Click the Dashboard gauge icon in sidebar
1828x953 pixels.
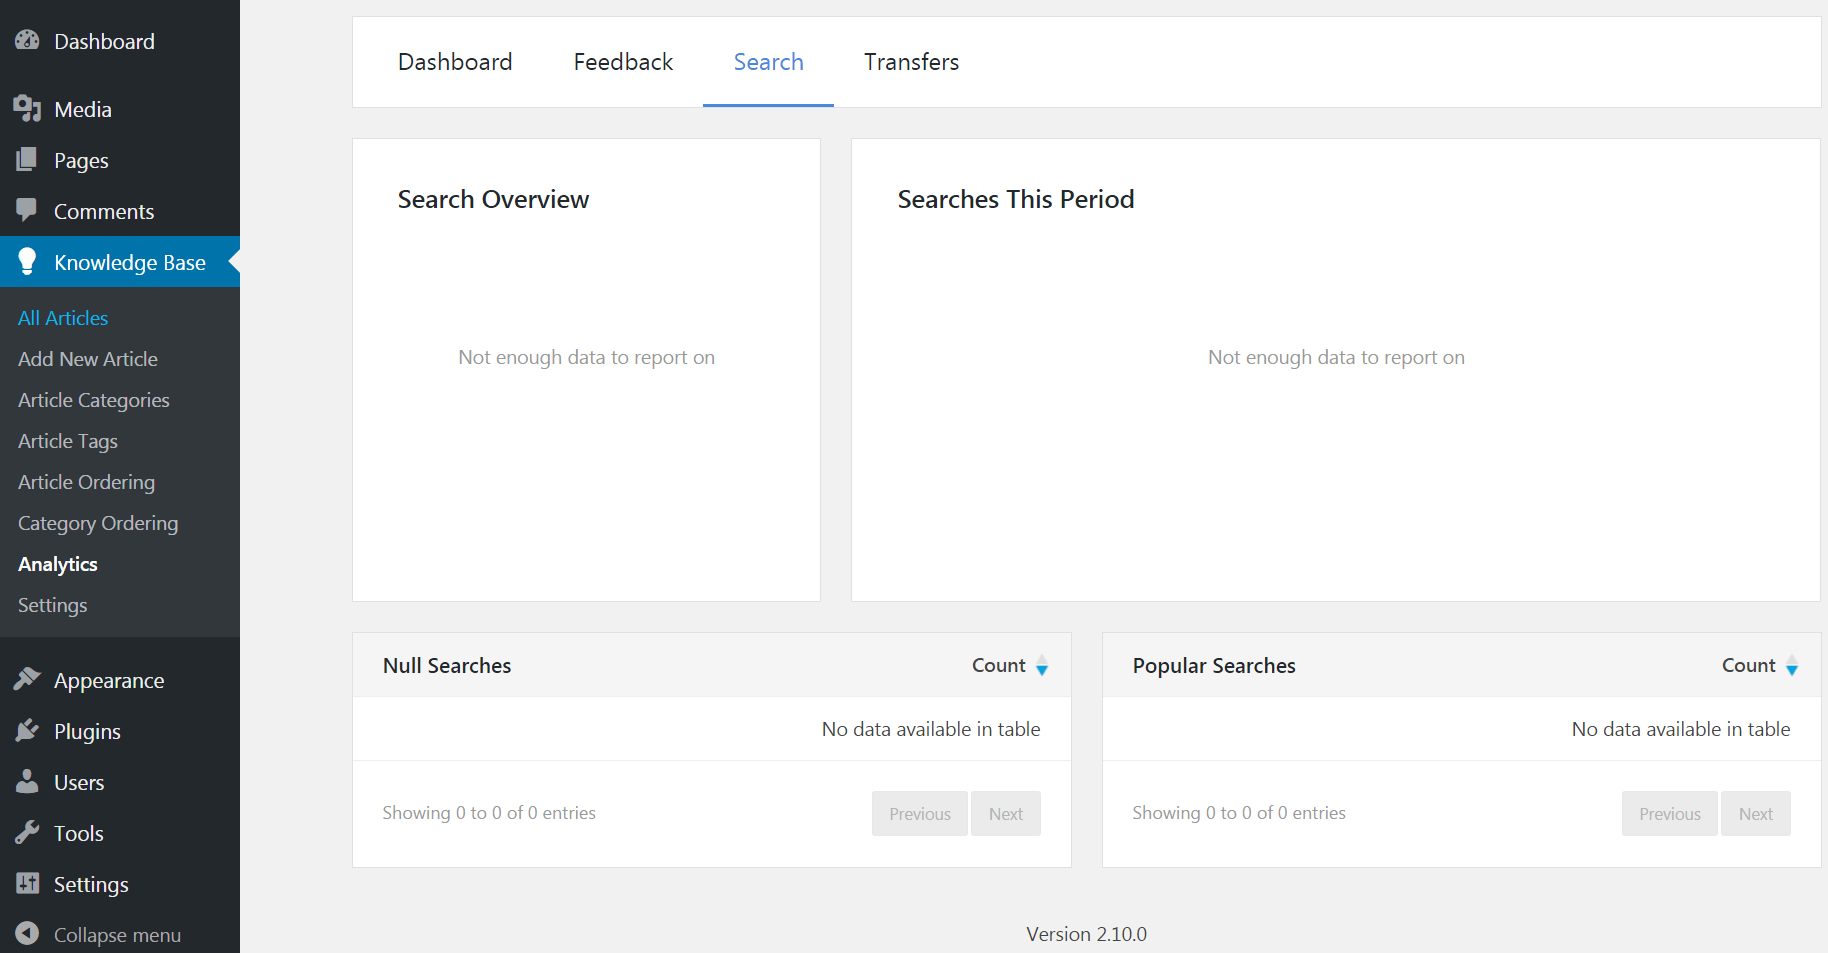(x=27, y=41)
